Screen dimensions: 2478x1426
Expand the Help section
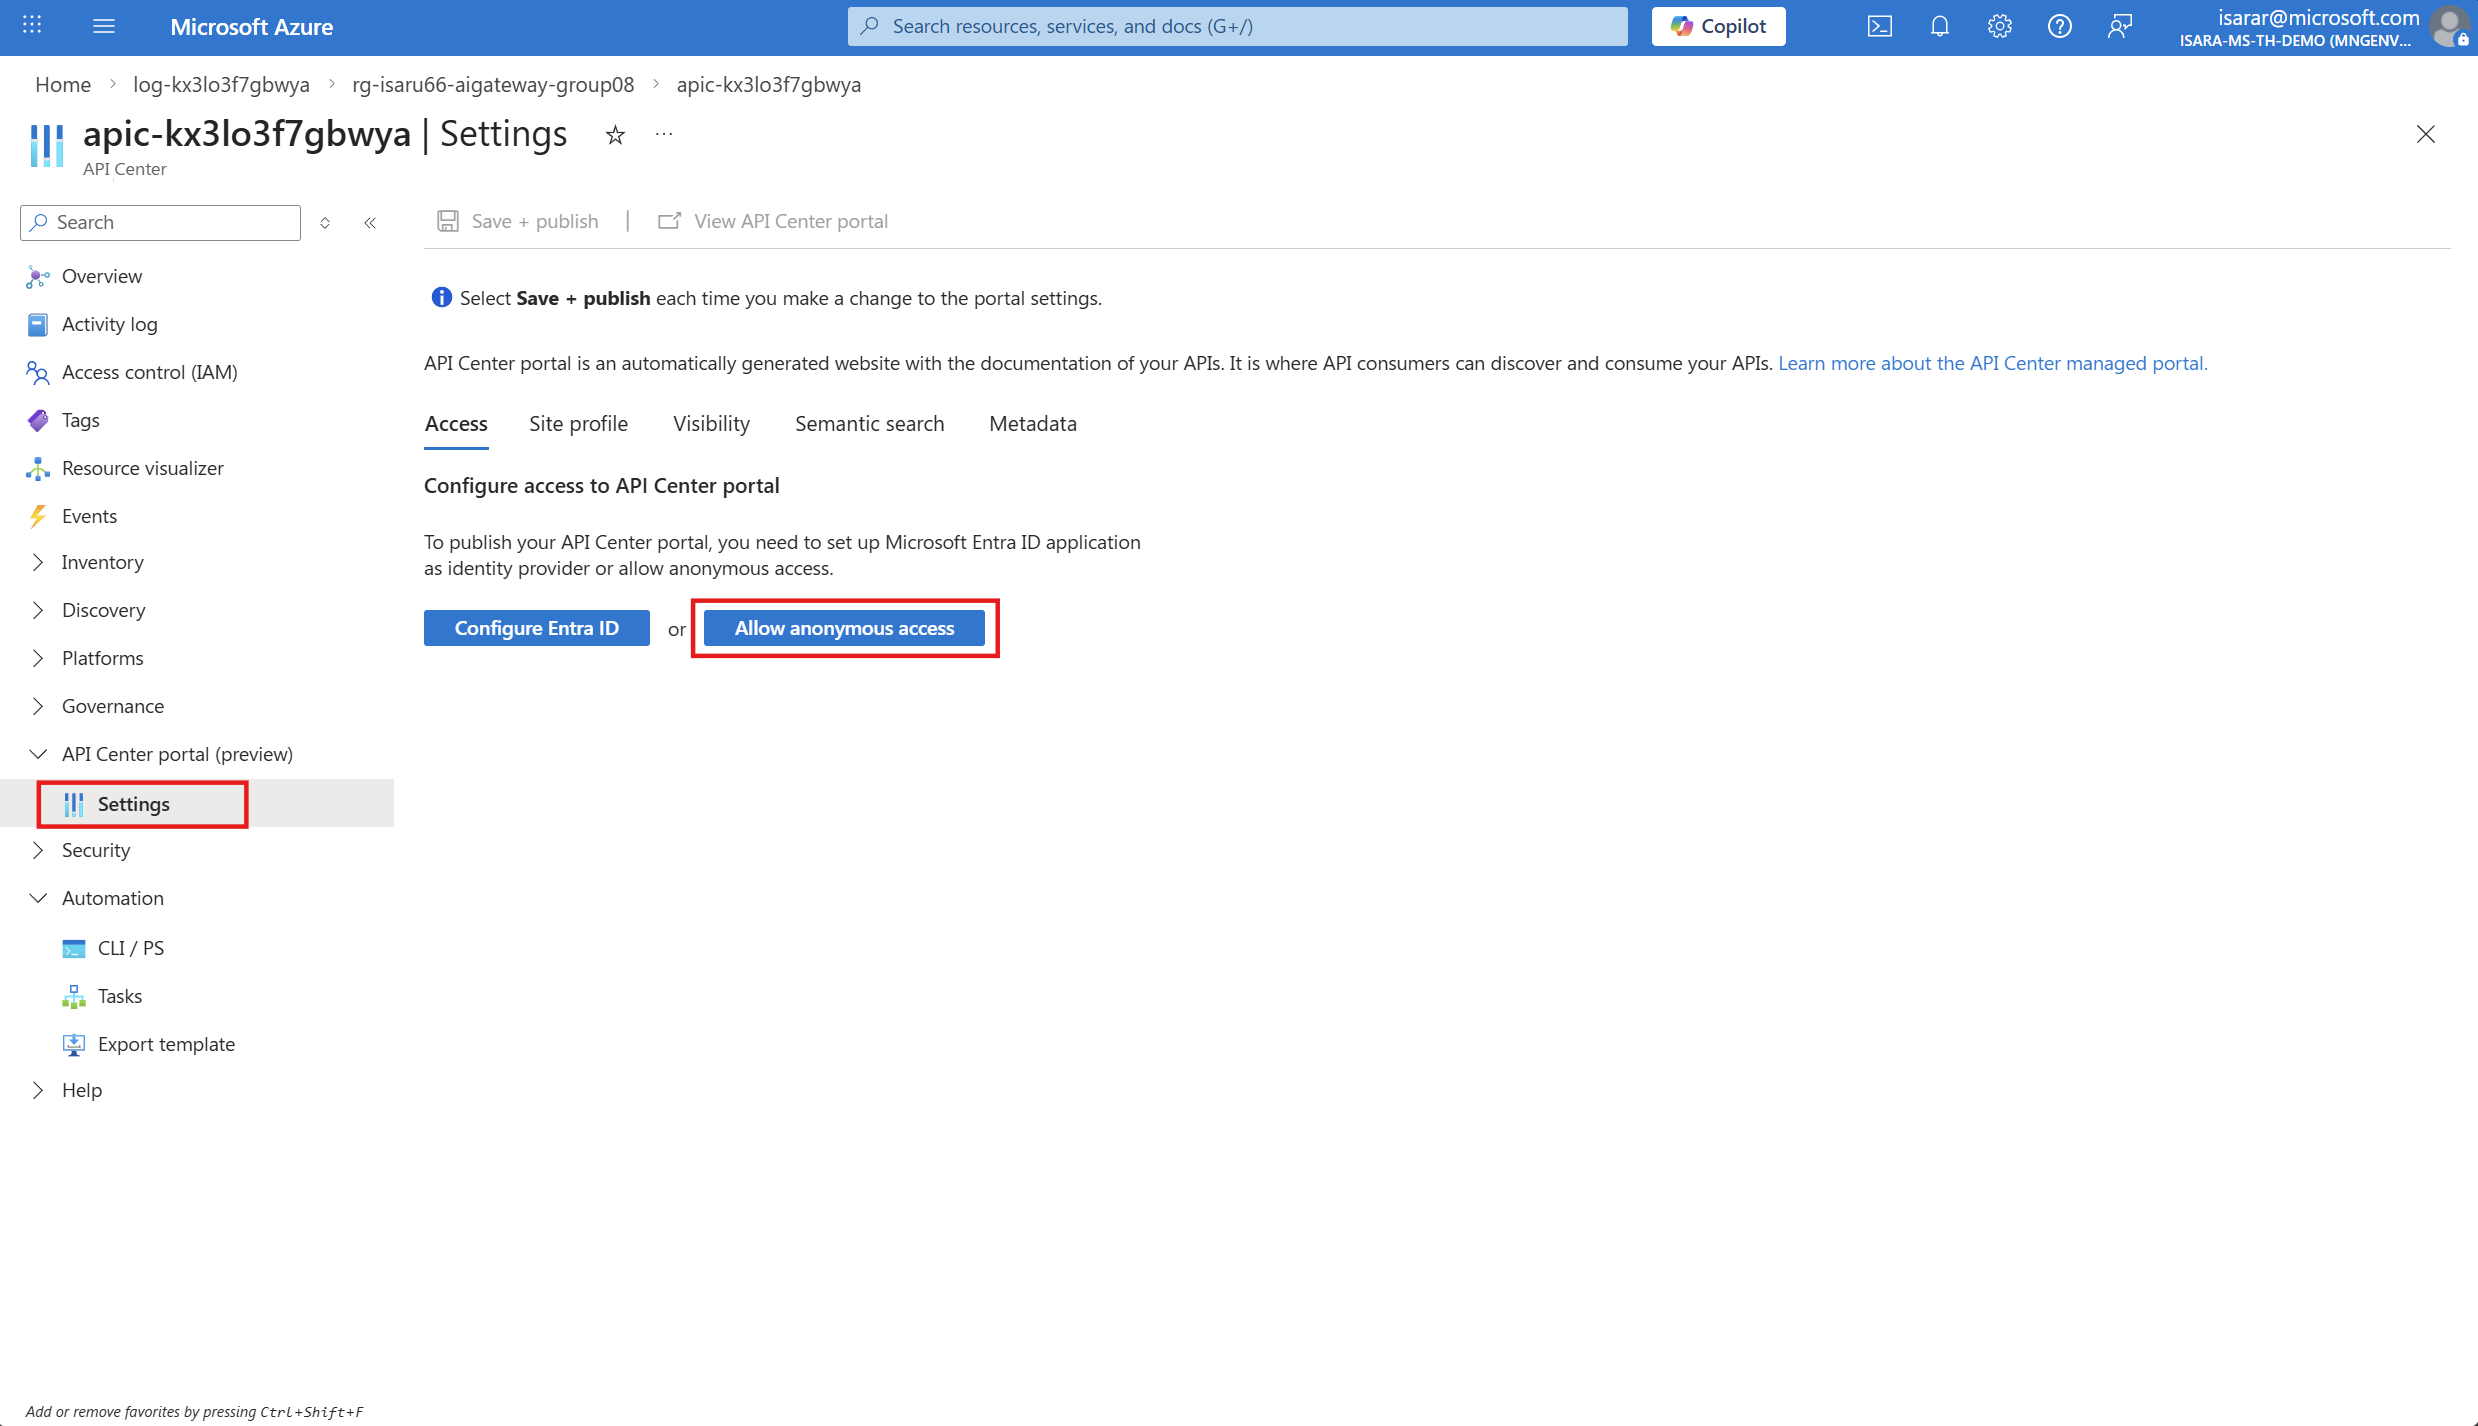[x=82, y=1090]
